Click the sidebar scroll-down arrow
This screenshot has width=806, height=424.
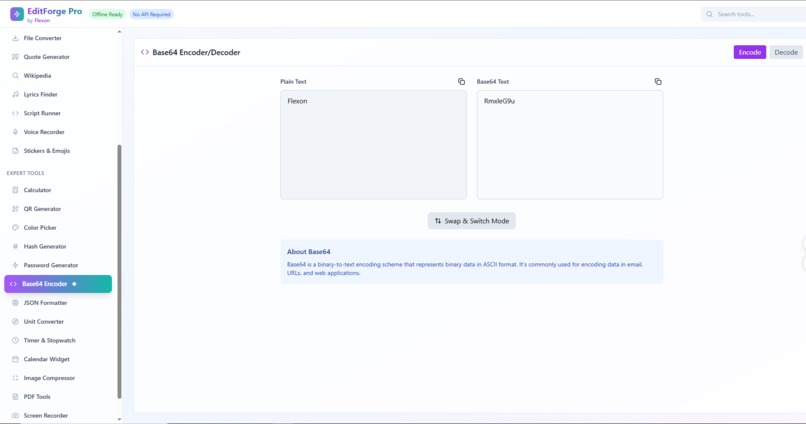pos(119,419)
